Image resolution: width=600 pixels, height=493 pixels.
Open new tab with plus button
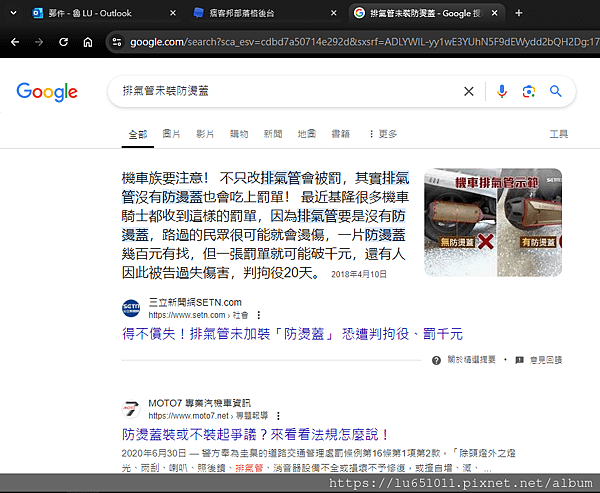click(x=519, y=13)
